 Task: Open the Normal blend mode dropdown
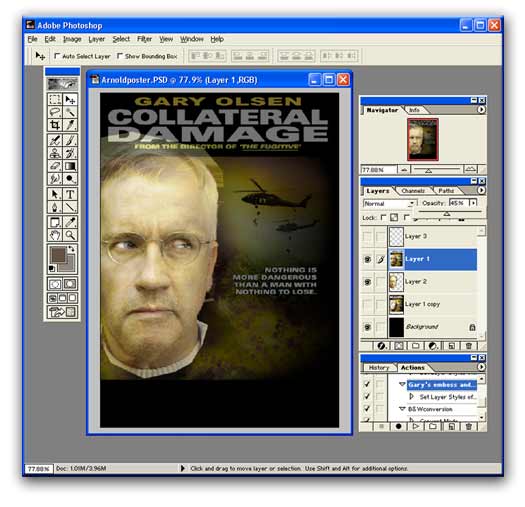point(389,203)
